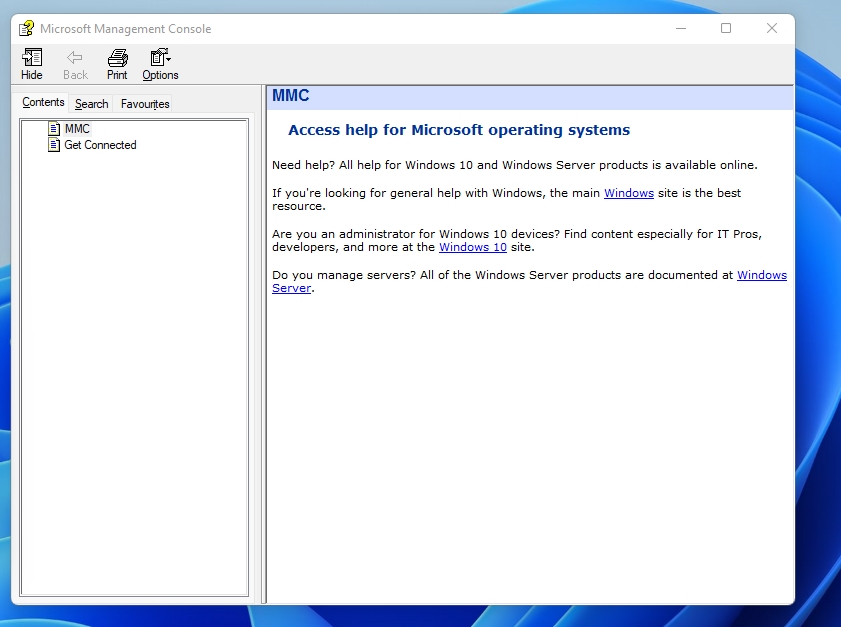Switch to the Search tab
The image size is (841, 627).
91,104
